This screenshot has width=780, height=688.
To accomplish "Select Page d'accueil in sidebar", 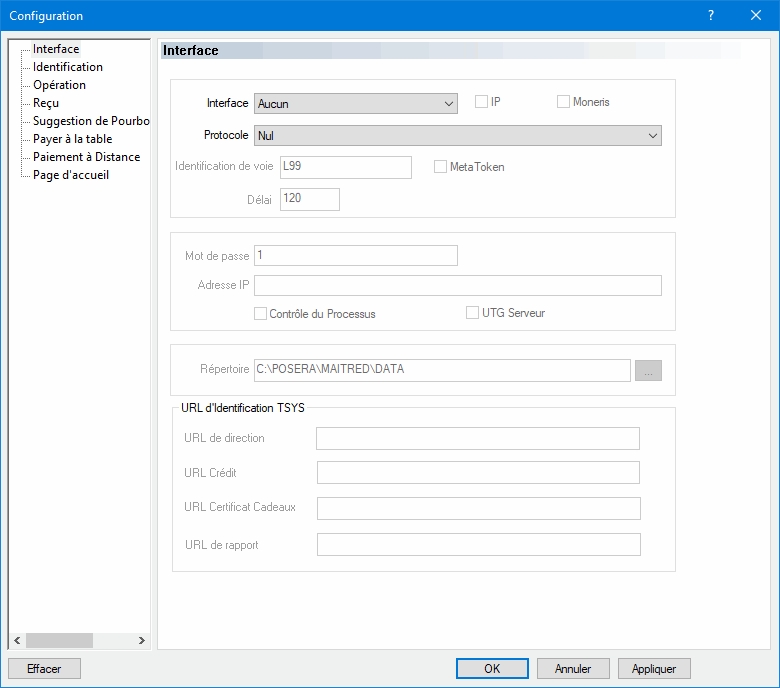I will (70, 175).
